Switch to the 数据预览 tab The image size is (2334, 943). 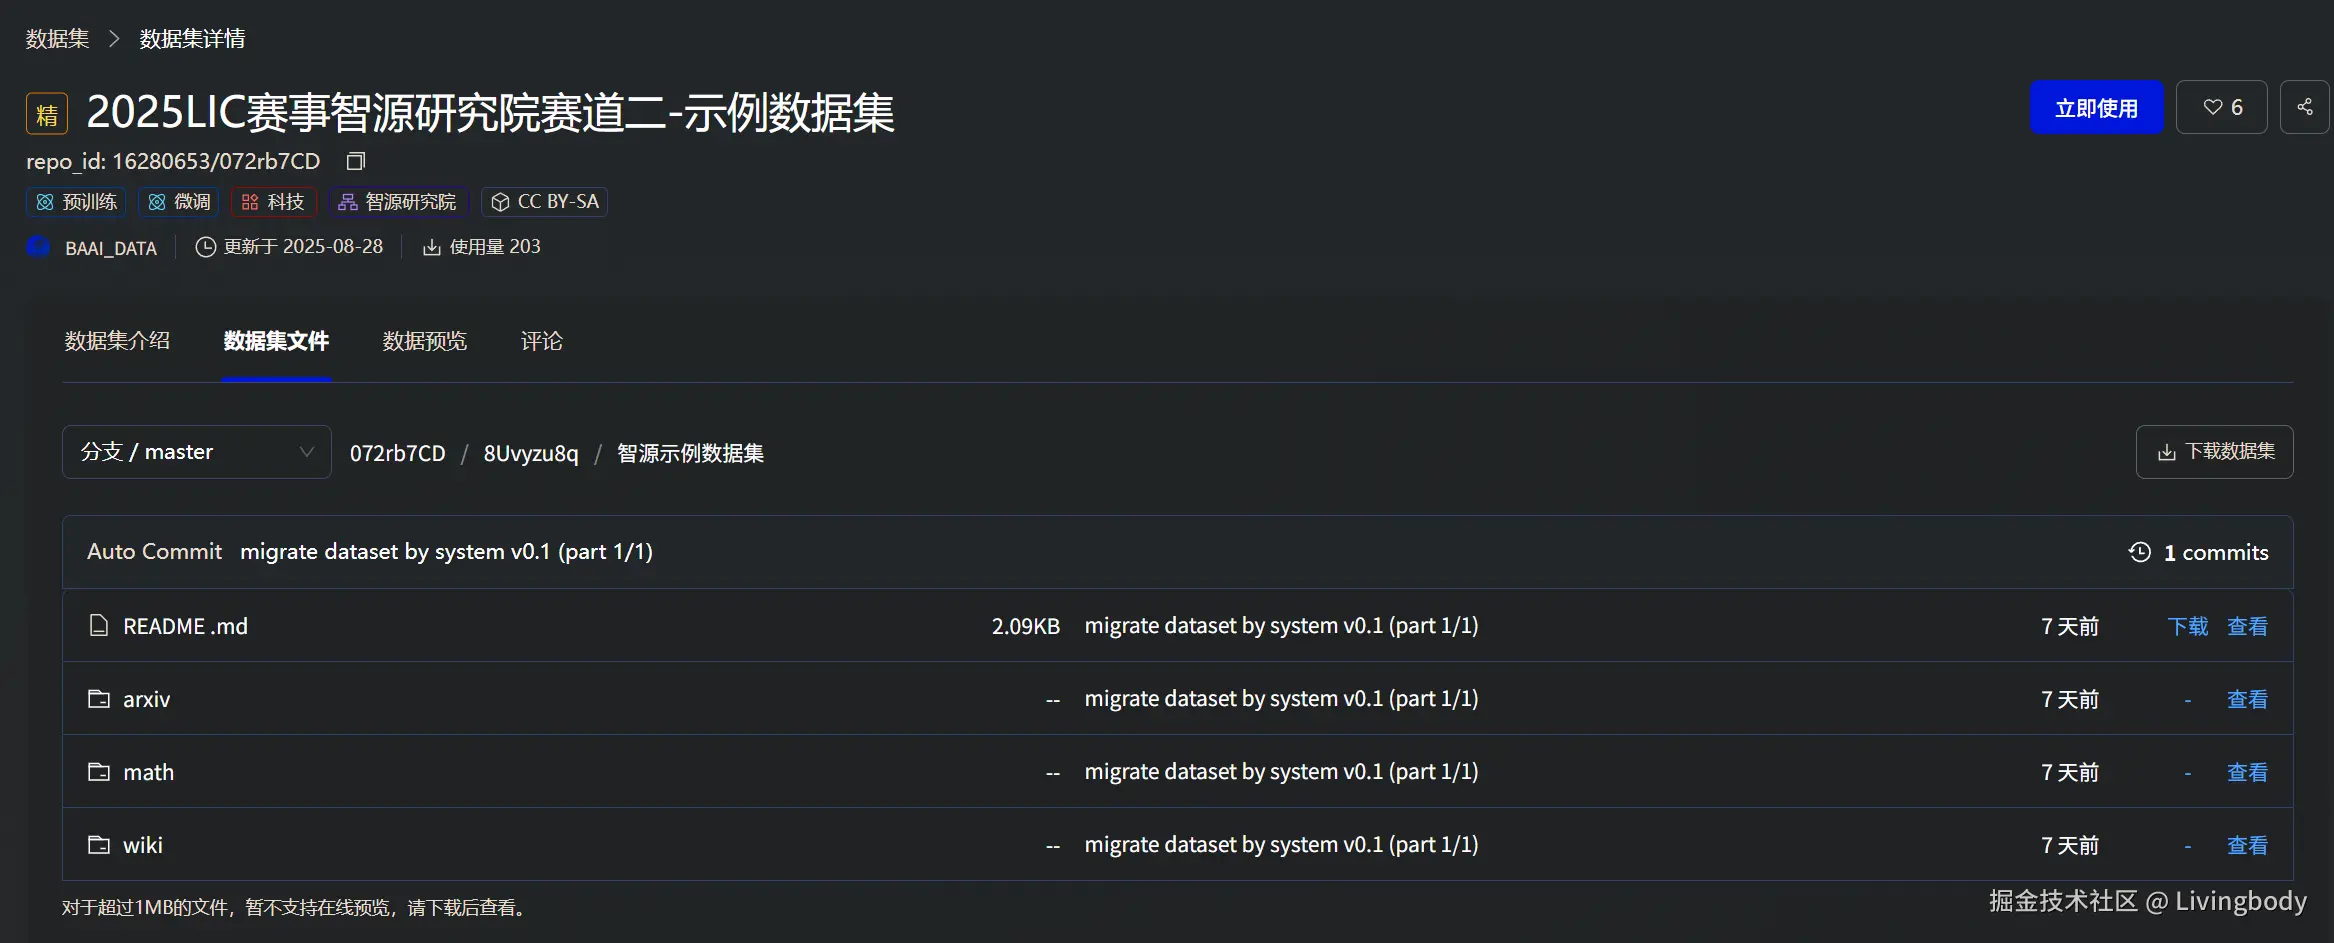[x=424, y=341]
